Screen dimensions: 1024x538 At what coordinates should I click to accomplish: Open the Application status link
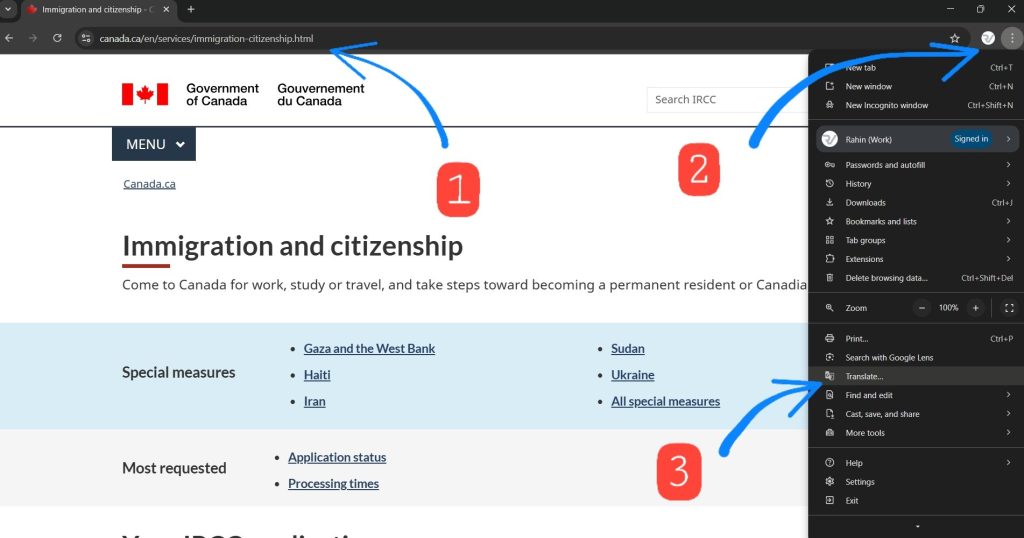[337, 457]
